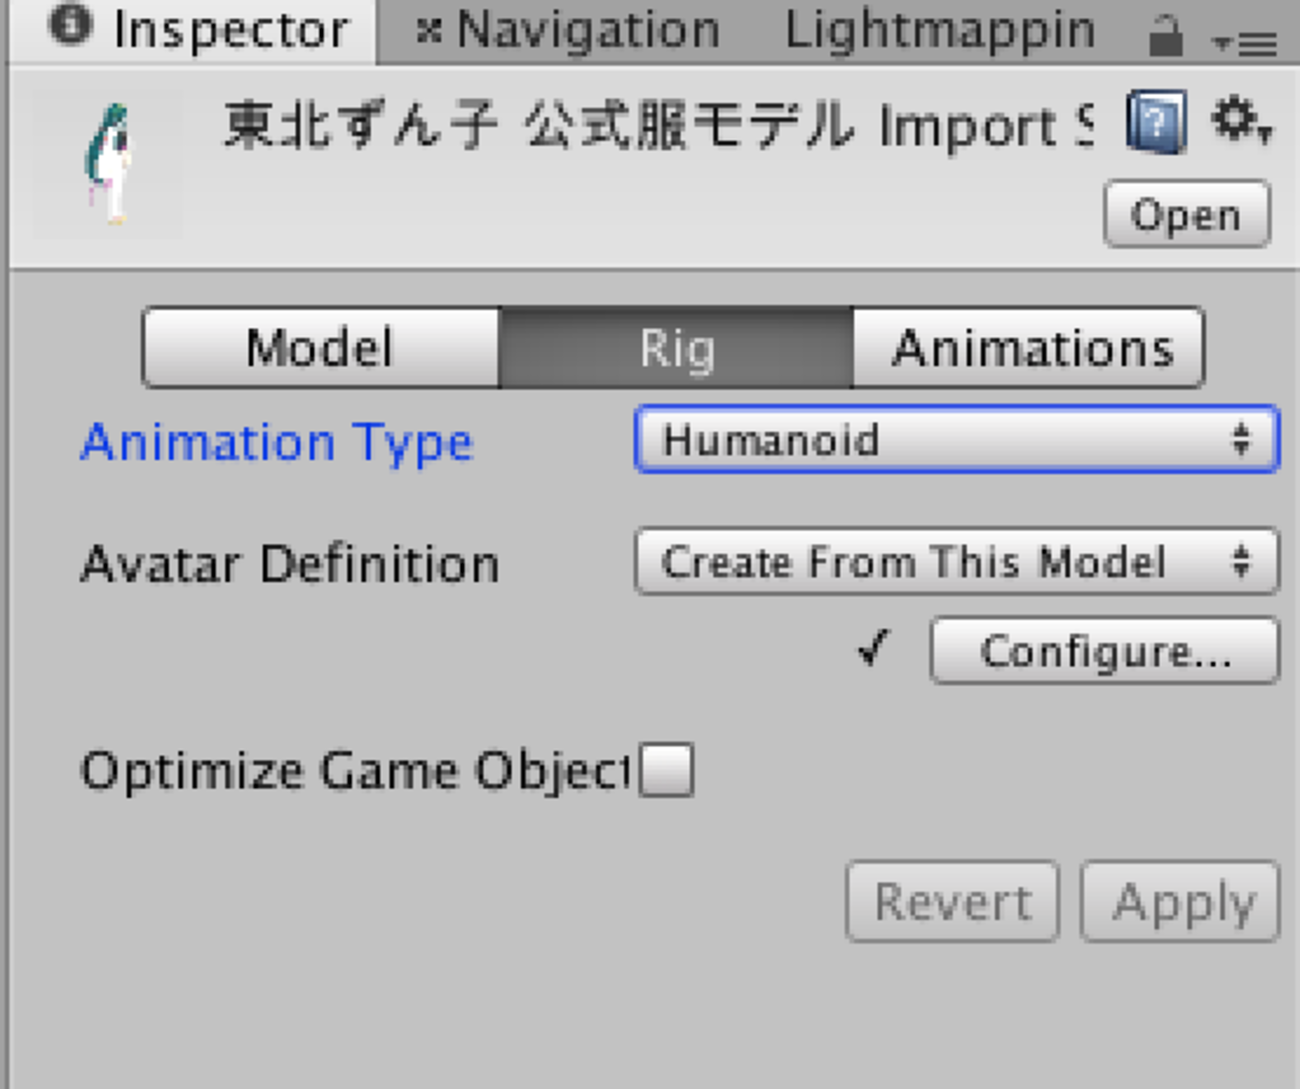Click the Apply button
The image size is (1300, 1089).
[x=1181, y=902]
